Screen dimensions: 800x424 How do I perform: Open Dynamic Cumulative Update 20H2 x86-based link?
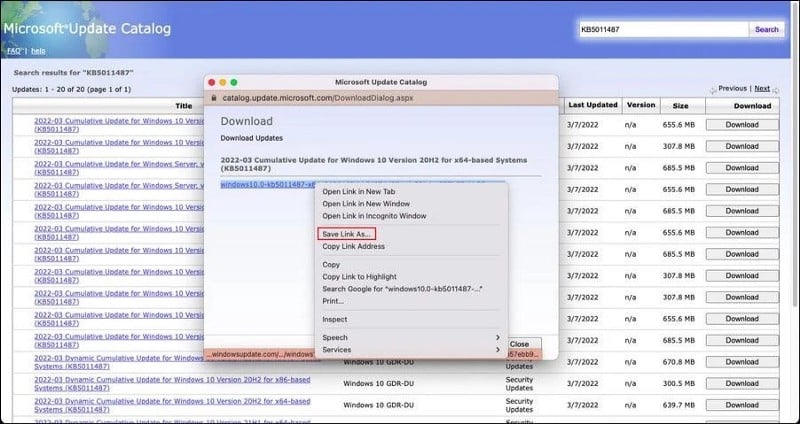tap(172, 384)
